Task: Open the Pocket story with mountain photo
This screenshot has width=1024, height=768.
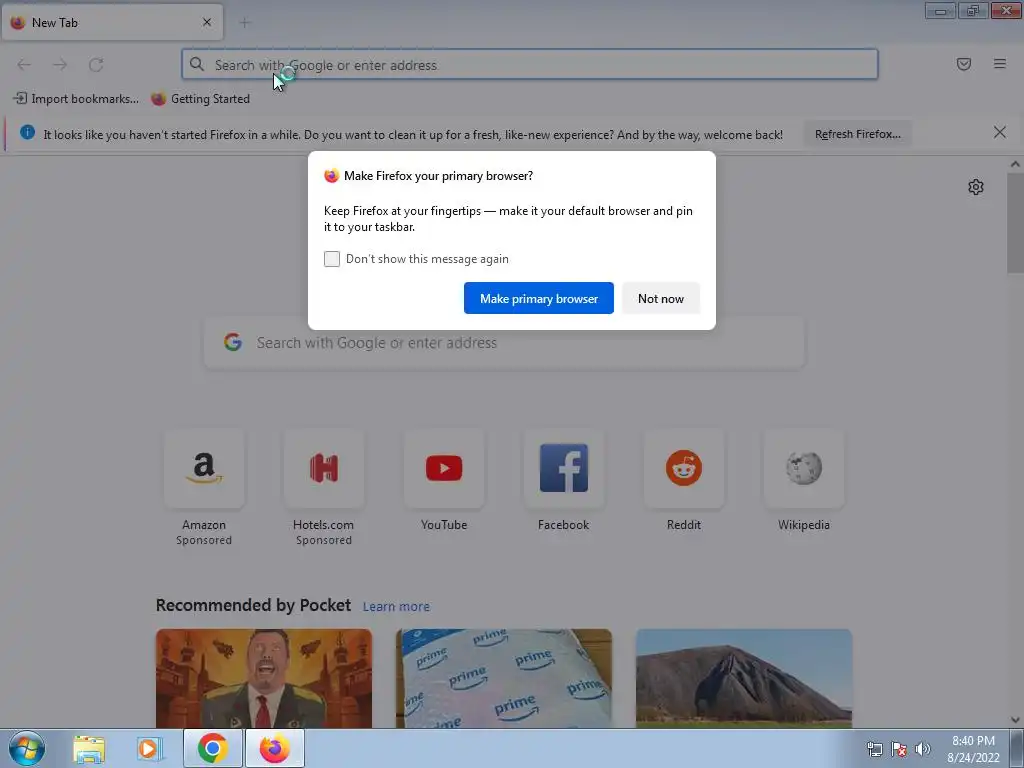Action: (744, 679)
